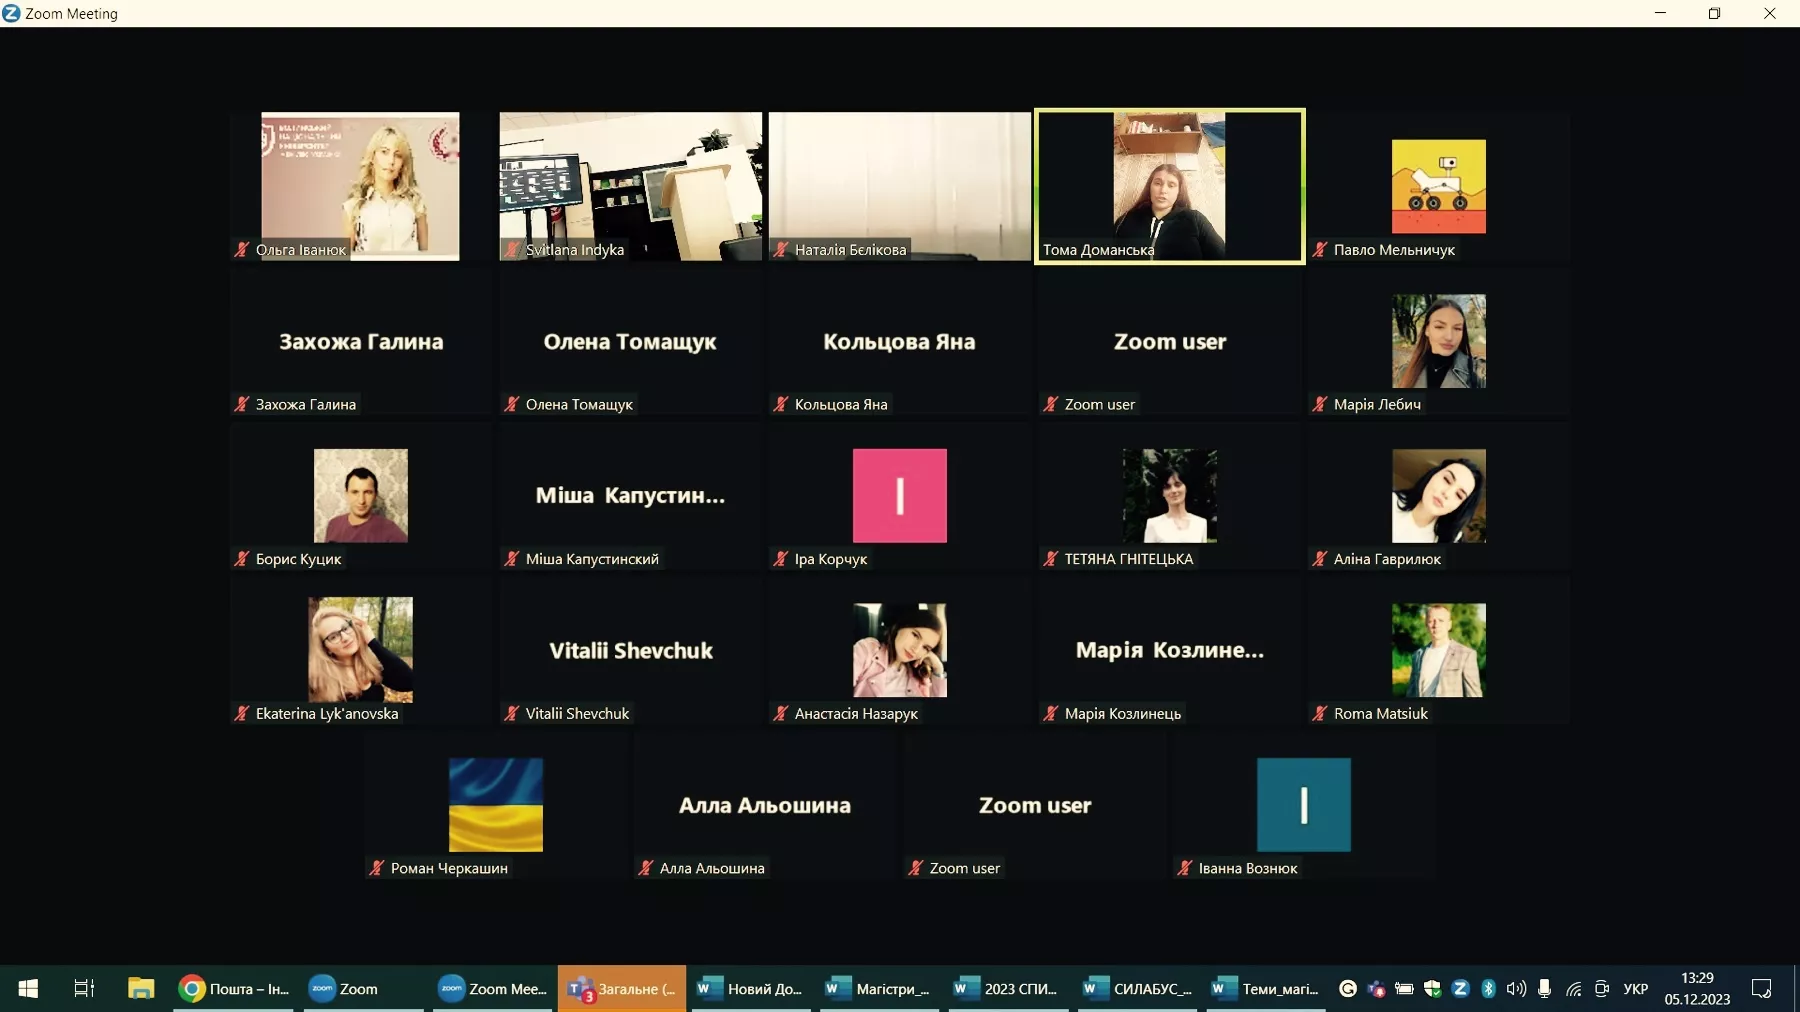Viewport: 1800px width, 1012px height.
Task: Click the Grammarly icon in the system tray
Action: pyautogui.click(x=1348, y=989)
